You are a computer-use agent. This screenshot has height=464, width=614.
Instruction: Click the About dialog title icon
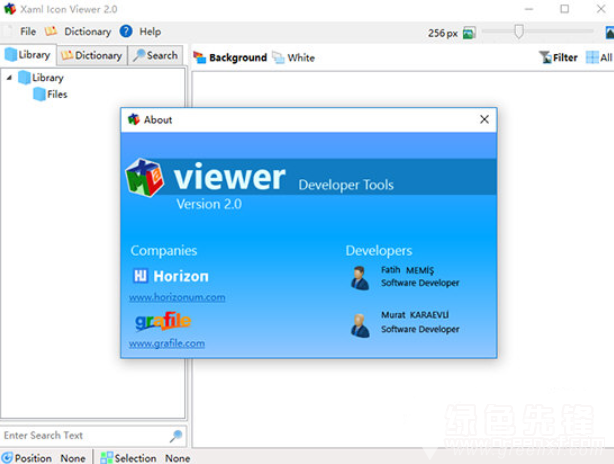coord(134,119)
